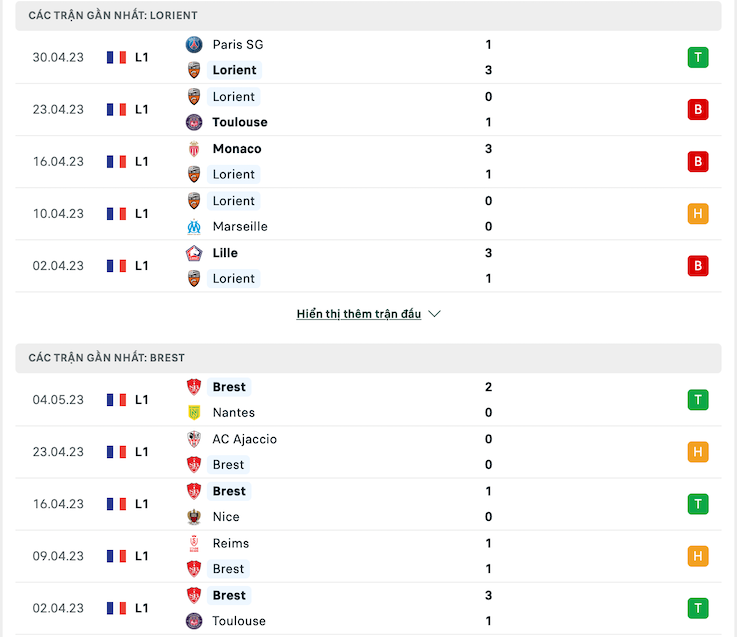Image resolution: width=737 pixels, height=637 pixels.
Task: Click France flag on the 30.04.23 match
Action: click(x=116, y=57)
